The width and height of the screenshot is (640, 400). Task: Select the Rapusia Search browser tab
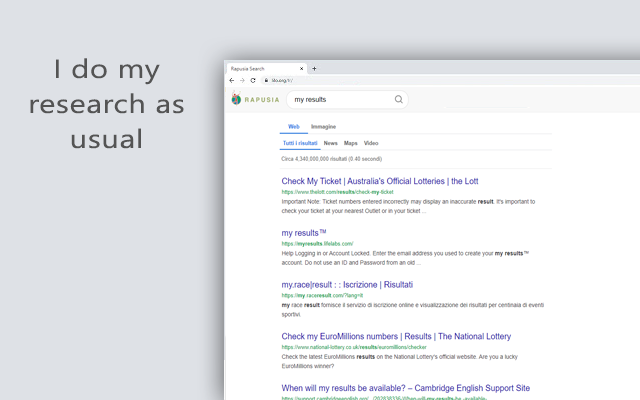pyautogui.click(x=266, y=69)
